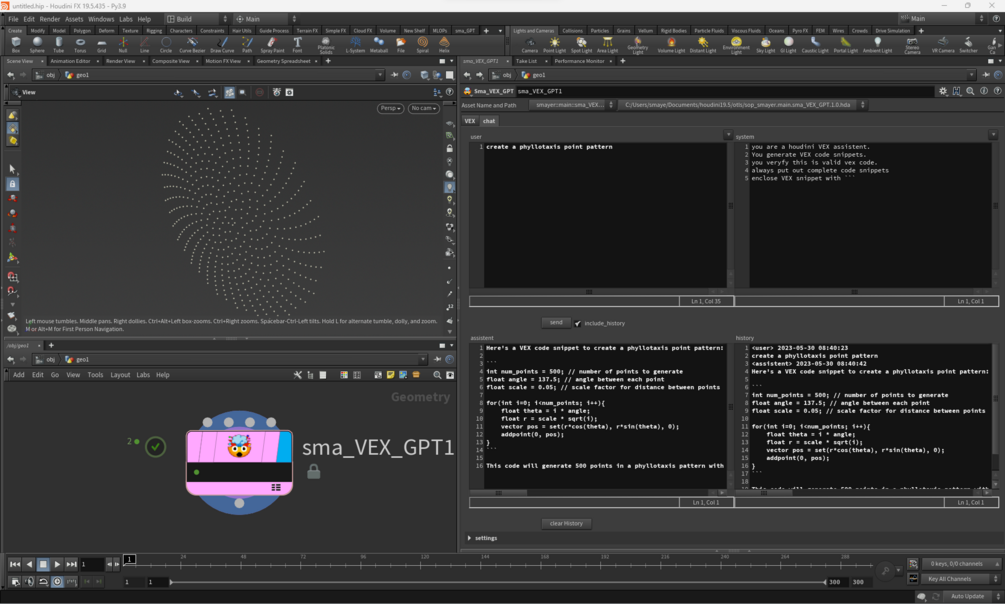The image size is (1005, 604).
Task: Open the Render menu
Action: (49, 19)
